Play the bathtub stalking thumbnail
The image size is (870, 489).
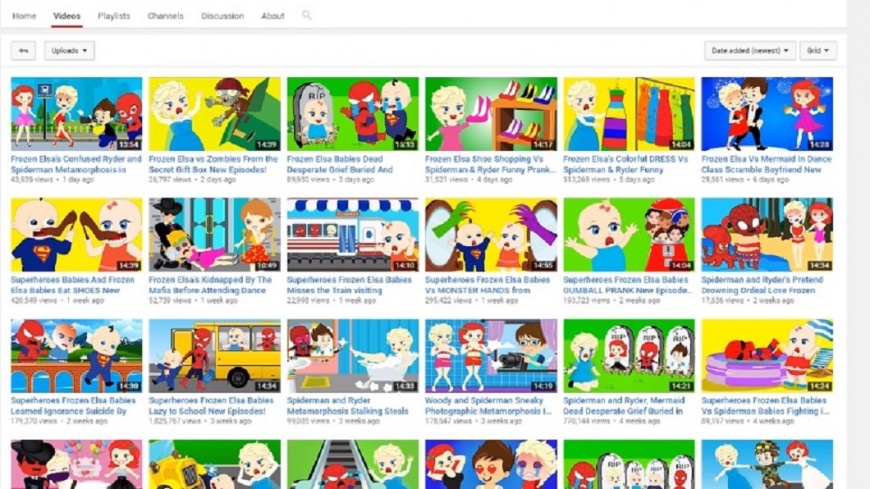point(352,355)
